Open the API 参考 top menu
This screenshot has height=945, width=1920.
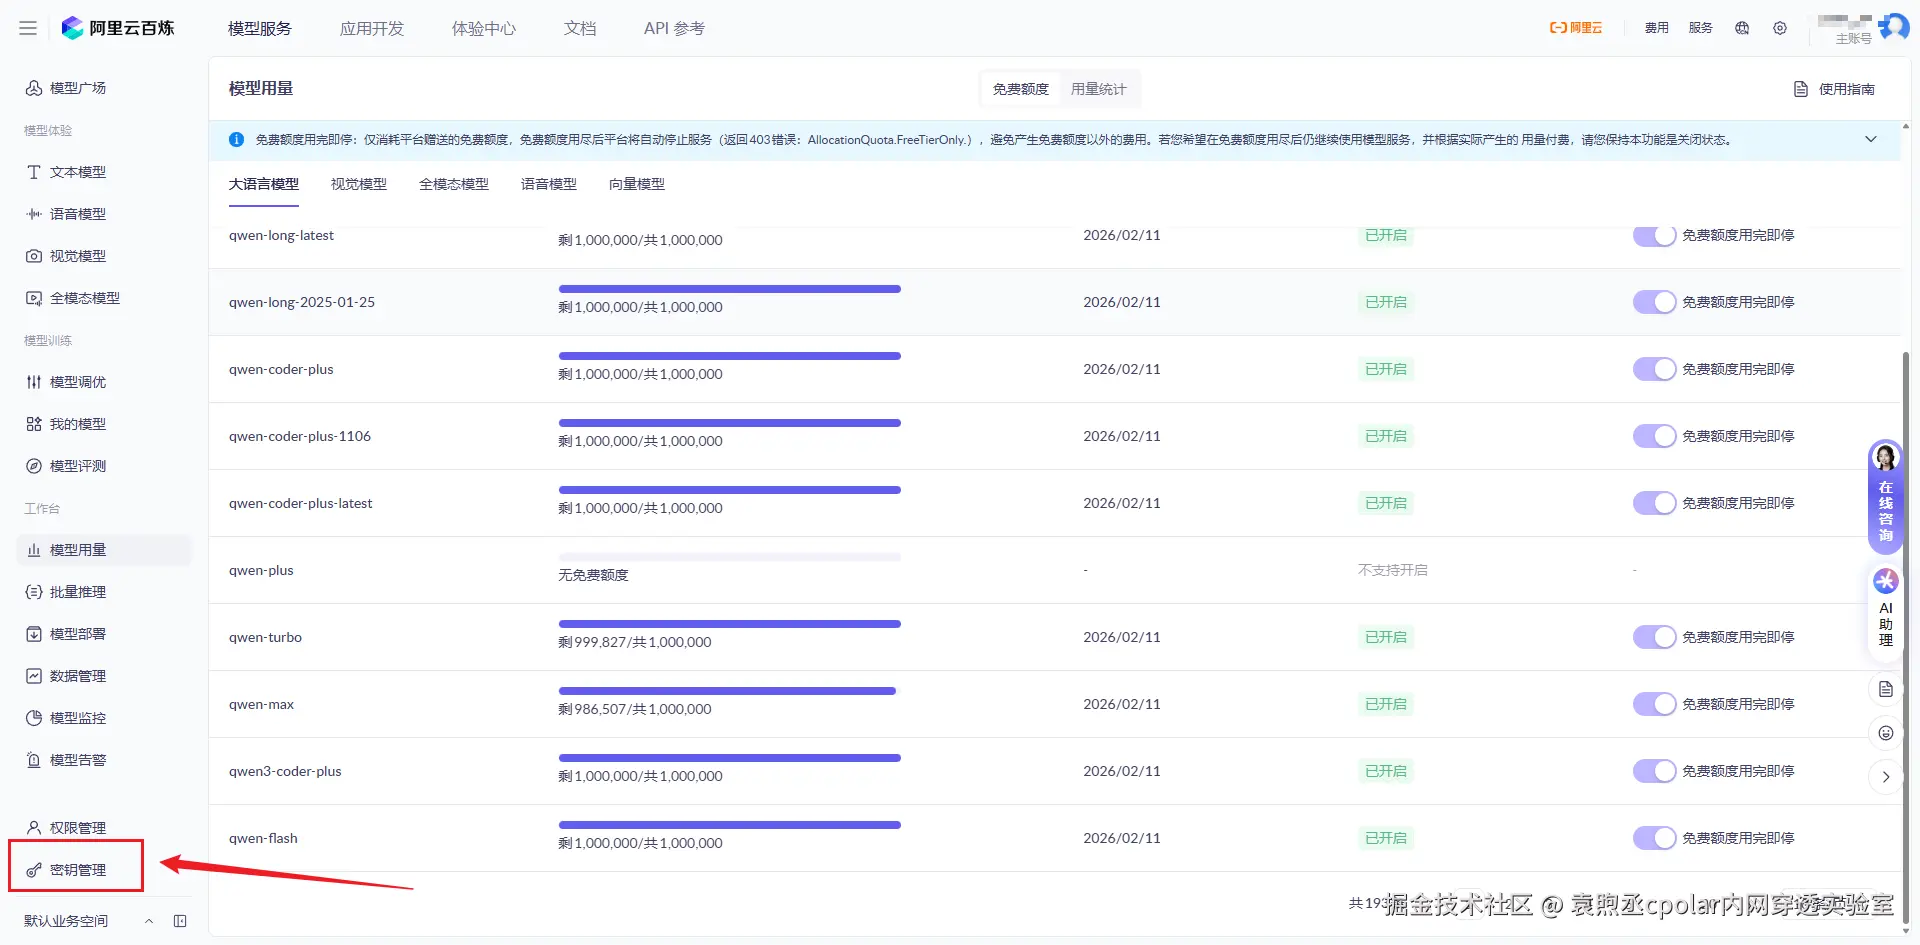tap(674, 28)
